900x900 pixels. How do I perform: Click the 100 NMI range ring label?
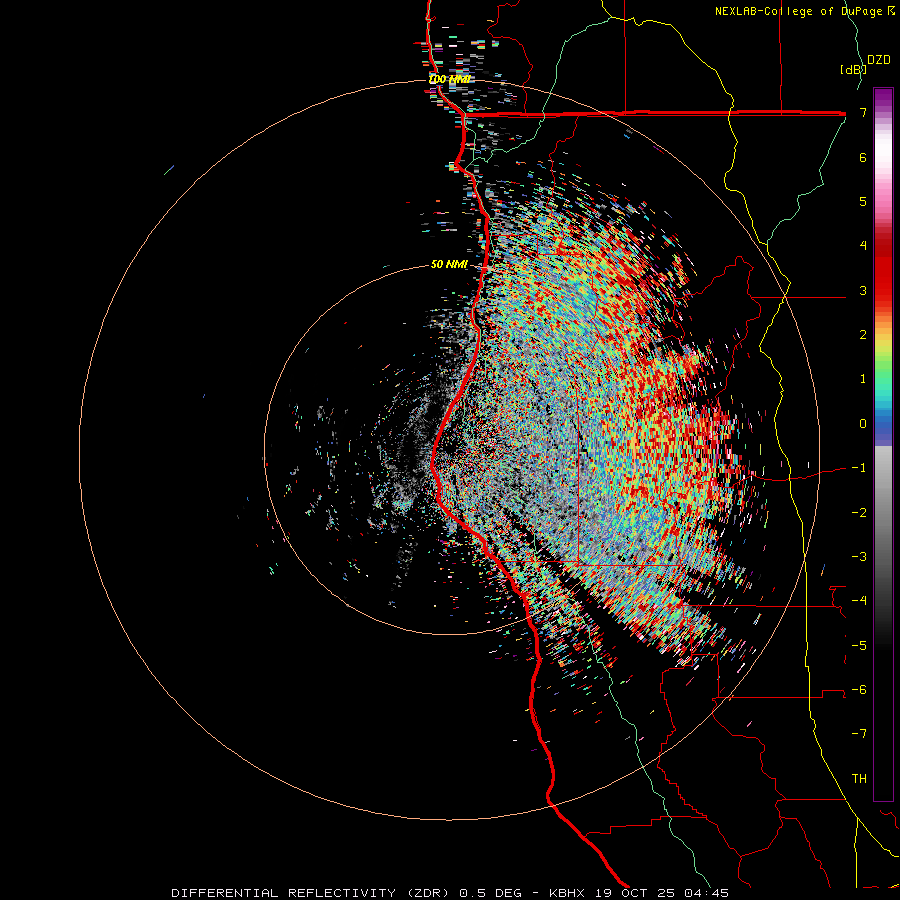tap(450, 79)
